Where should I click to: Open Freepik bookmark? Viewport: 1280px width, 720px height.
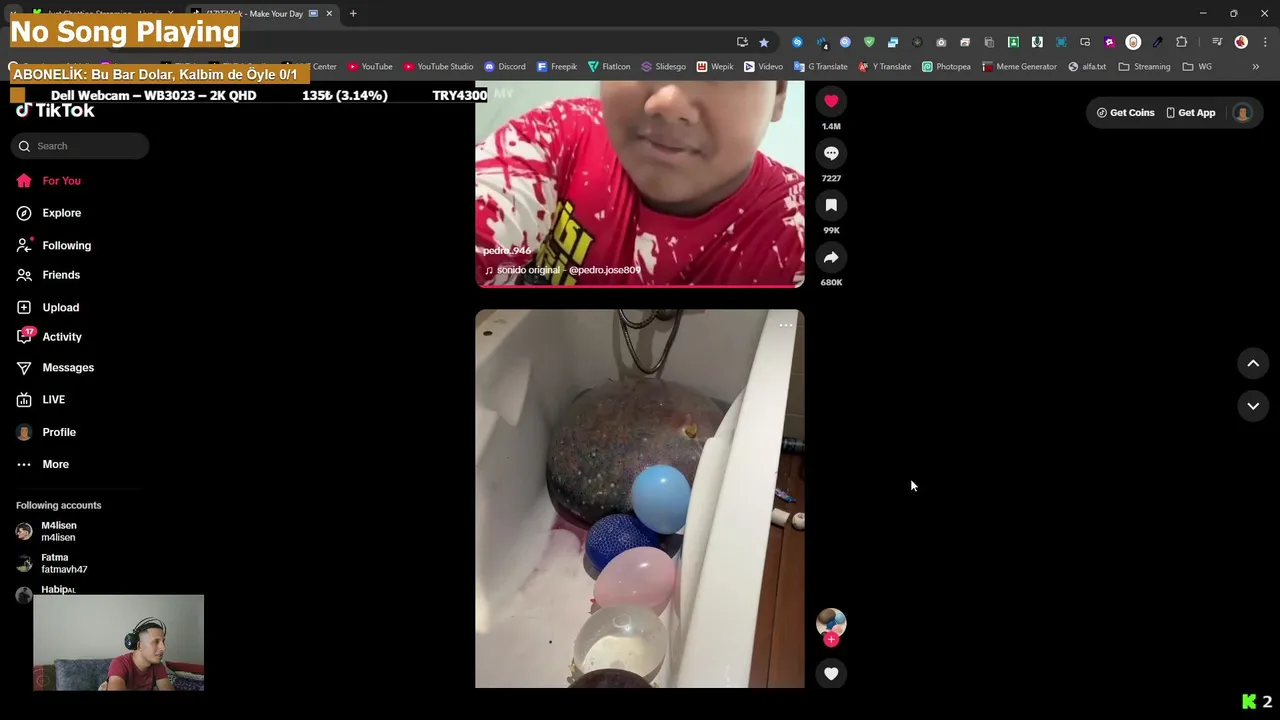(x=557, y=67)
